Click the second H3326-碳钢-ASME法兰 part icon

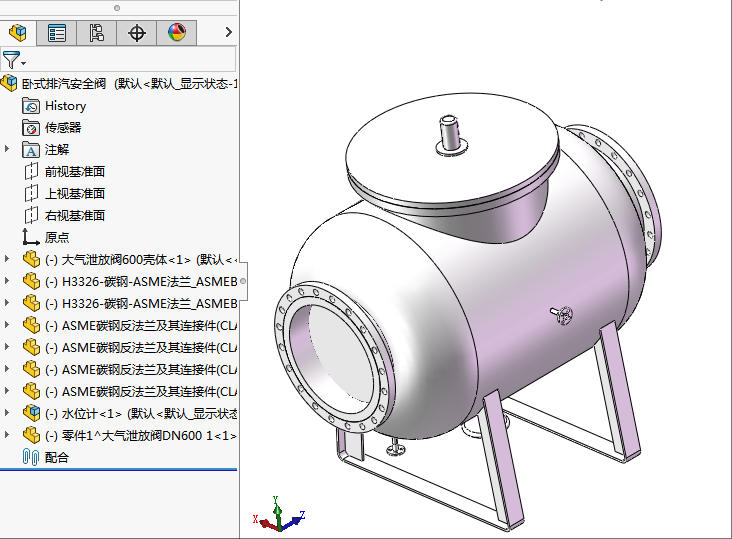point(31,303)
